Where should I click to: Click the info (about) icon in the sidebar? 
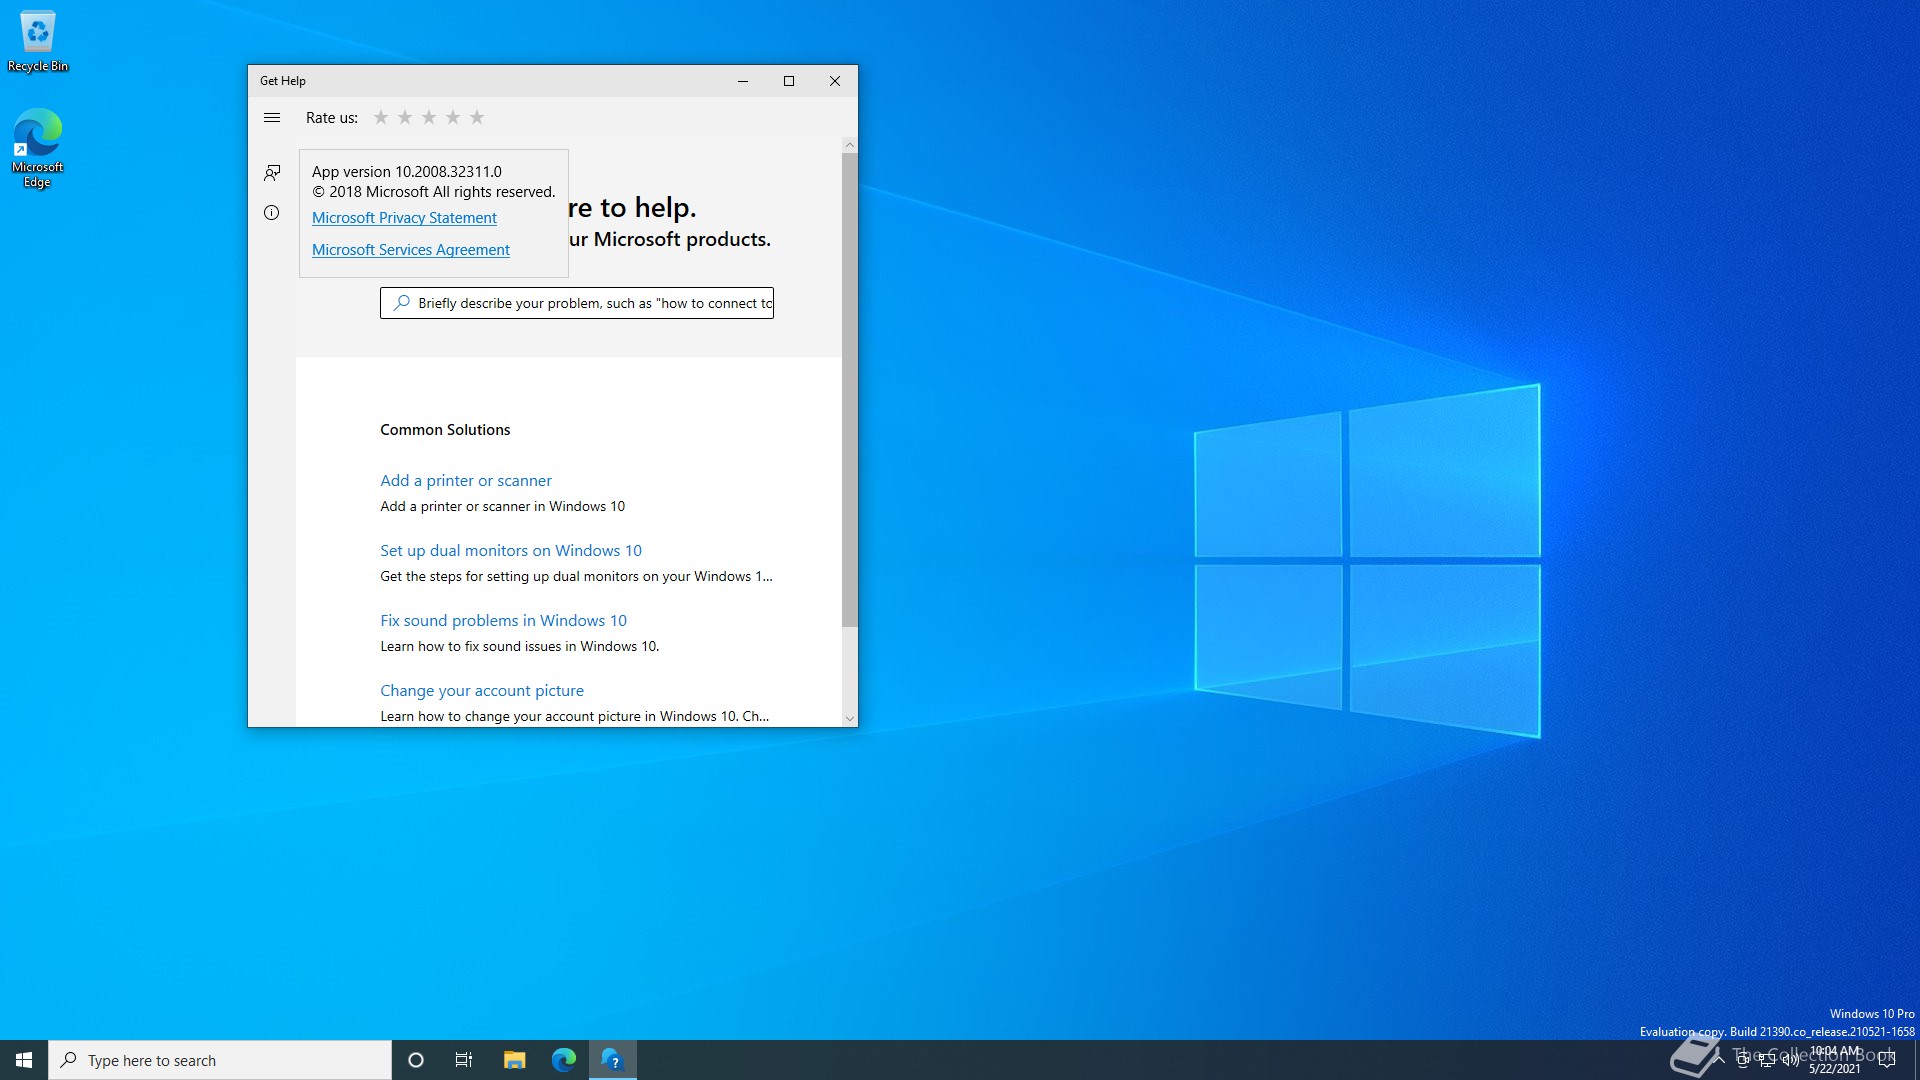[x=272, y=213]
